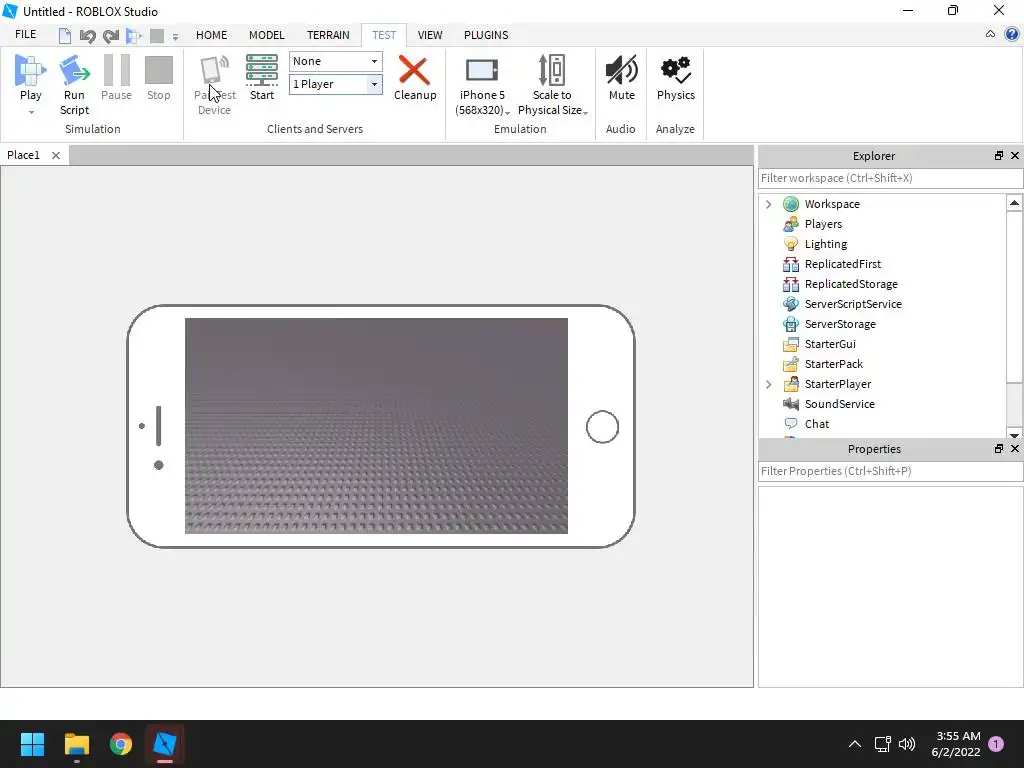Click the Redo quick access icon
The width and height of the screenshot is (1024, 768).
point(110,36)
